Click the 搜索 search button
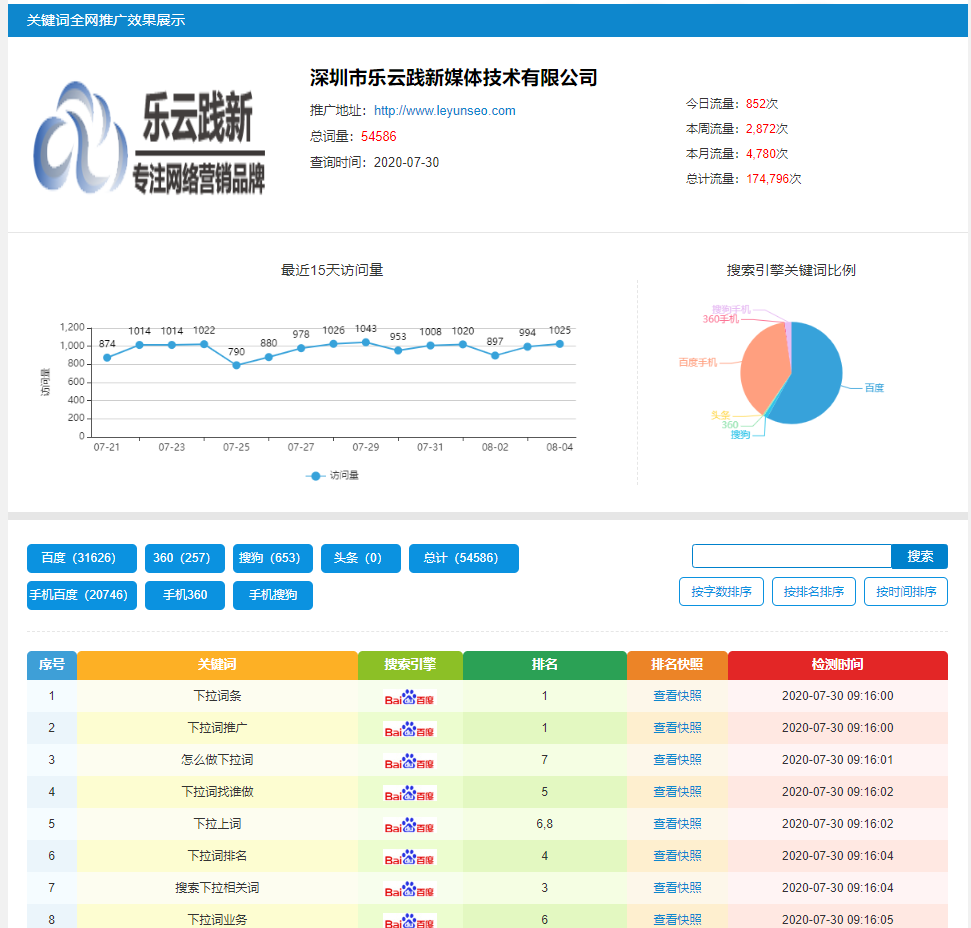The width and height of the screenshot is (971, 928). pyautogui.click(x=919, y=555)
